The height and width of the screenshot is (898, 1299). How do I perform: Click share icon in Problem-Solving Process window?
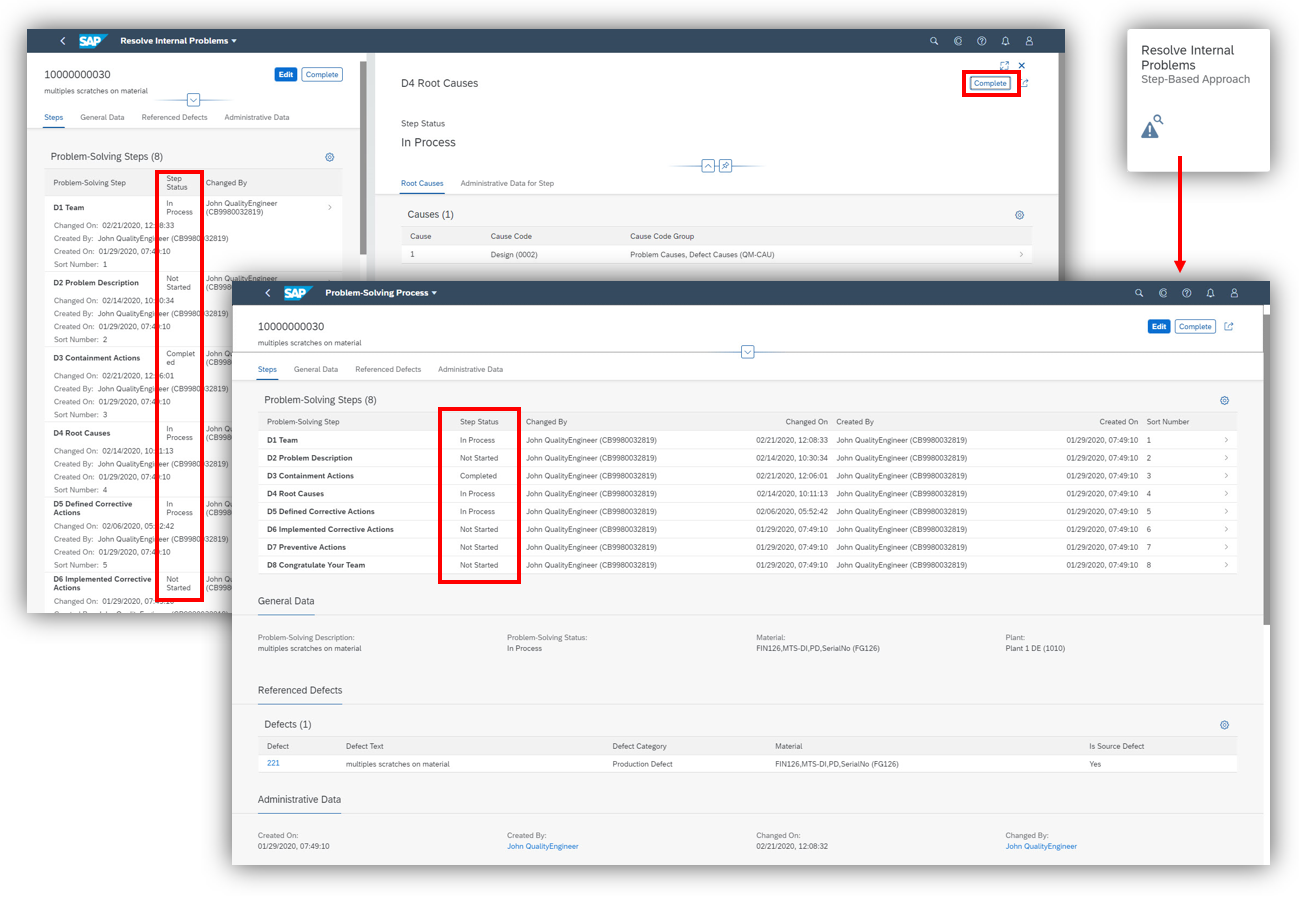click(x=1229, y=326)
